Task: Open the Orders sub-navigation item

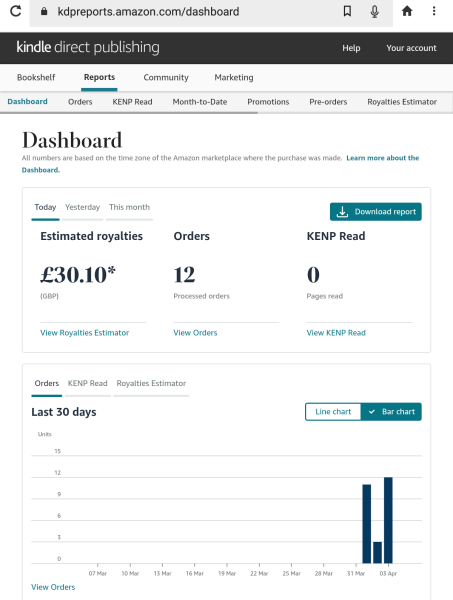Action: [x=80, y=102]
